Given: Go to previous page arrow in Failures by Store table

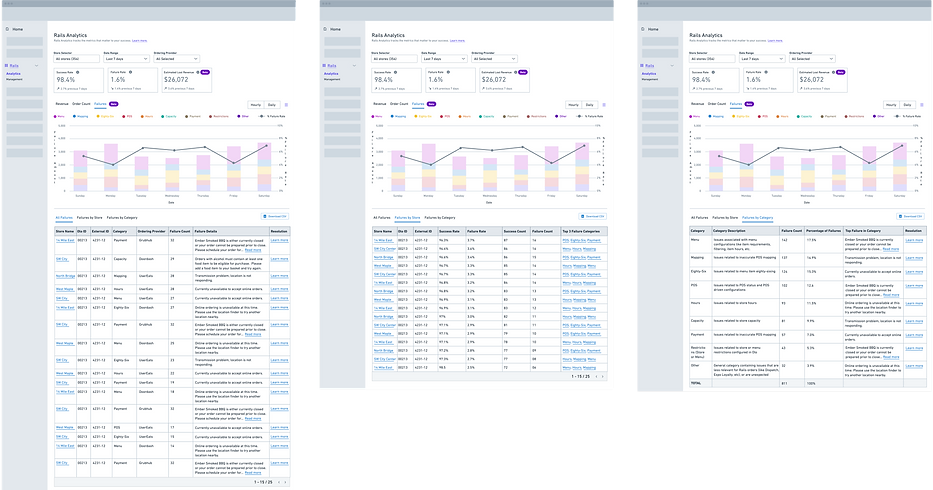Looking at the screenshot, I should click(596, 376).
